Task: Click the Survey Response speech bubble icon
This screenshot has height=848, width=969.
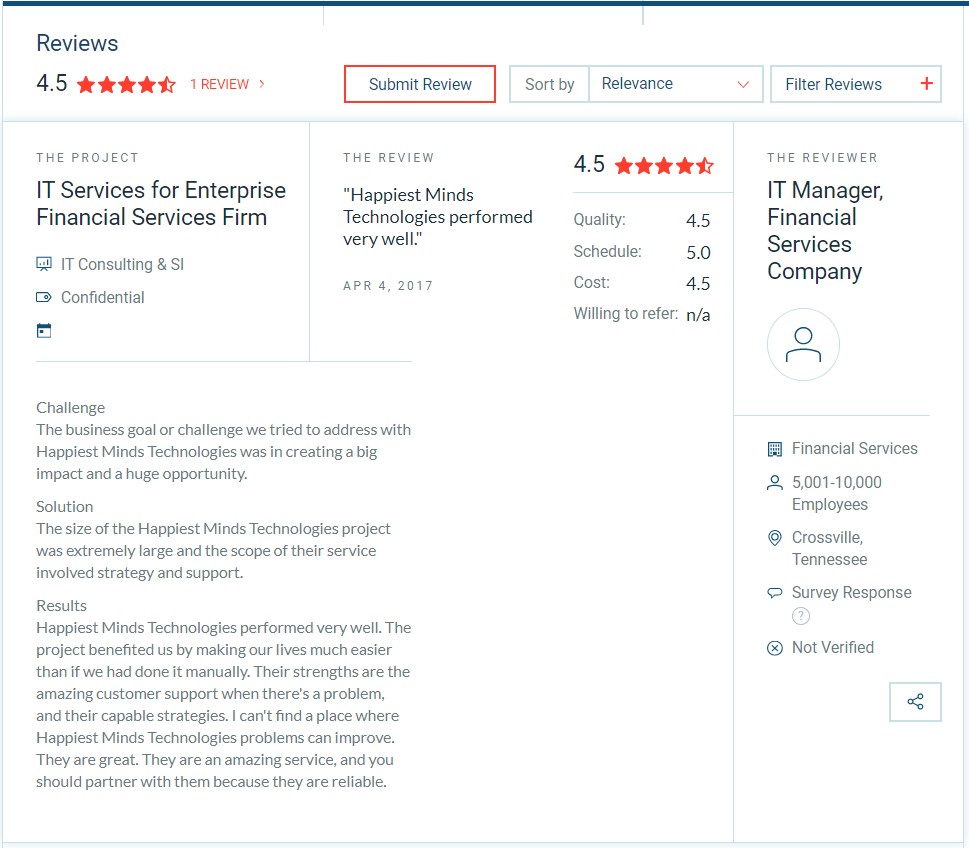Action: point(774,593)
